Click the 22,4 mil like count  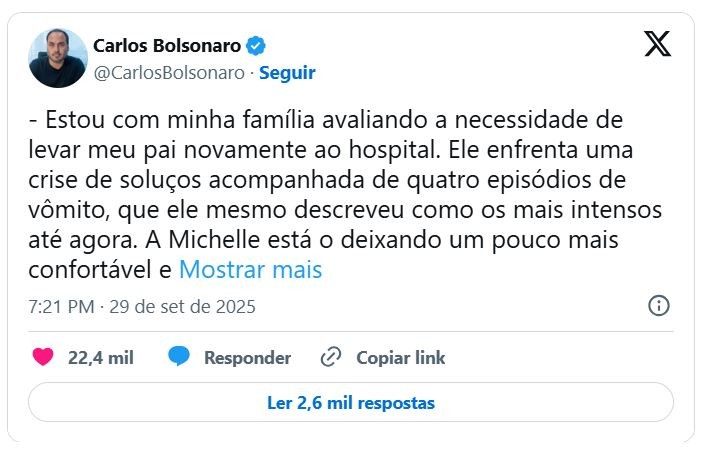100,357
